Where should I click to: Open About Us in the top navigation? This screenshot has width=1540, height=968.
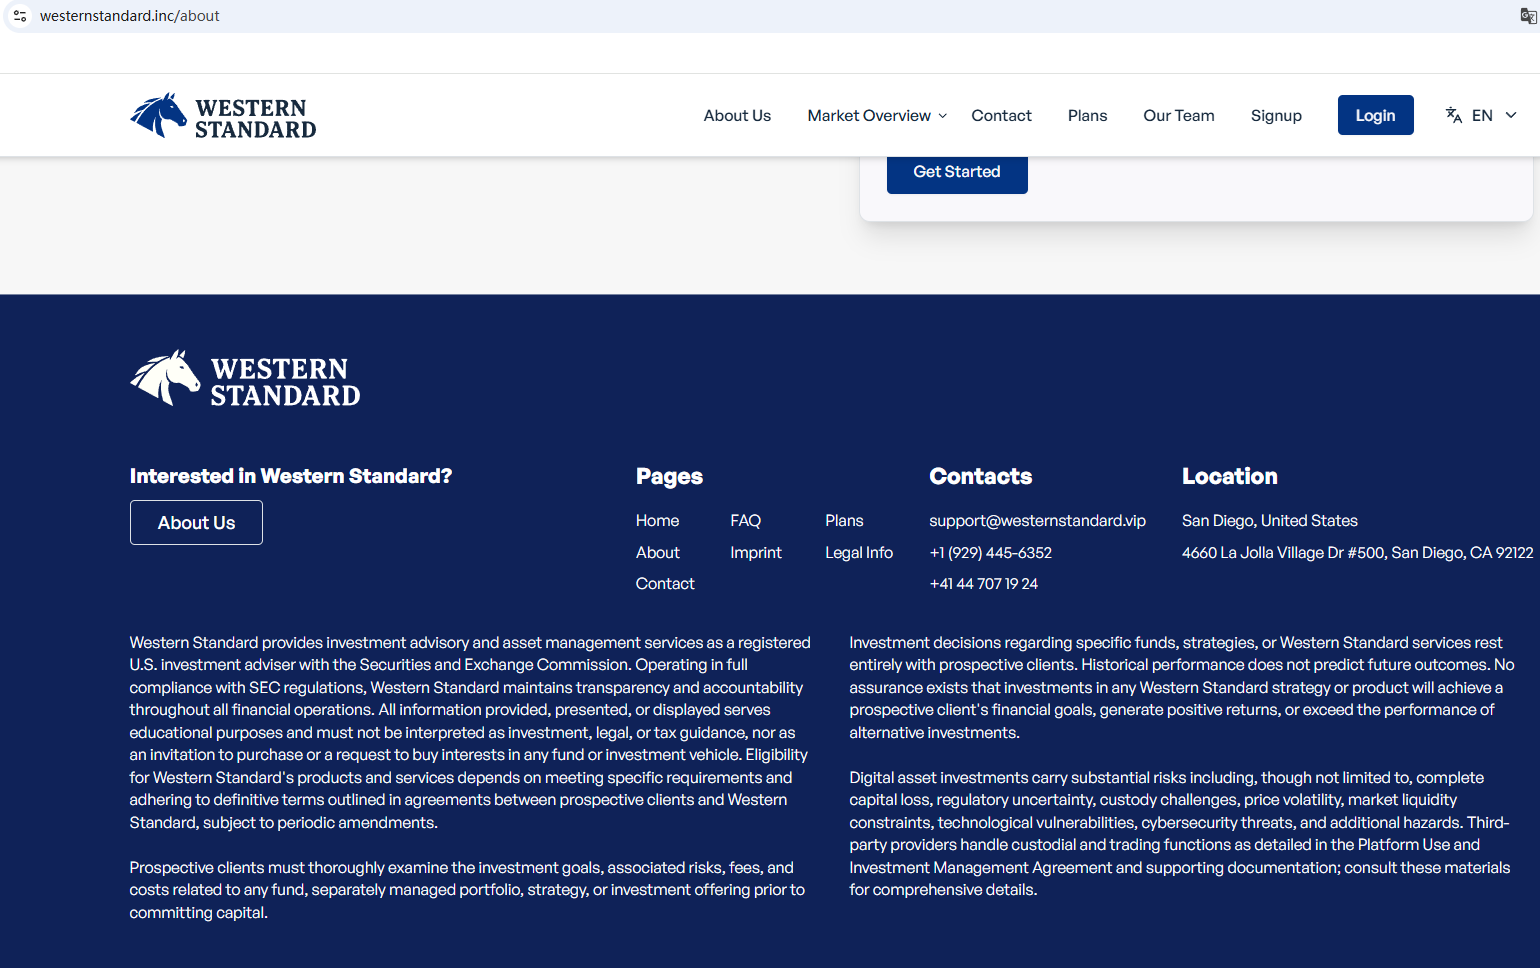[x=737, y=116]
